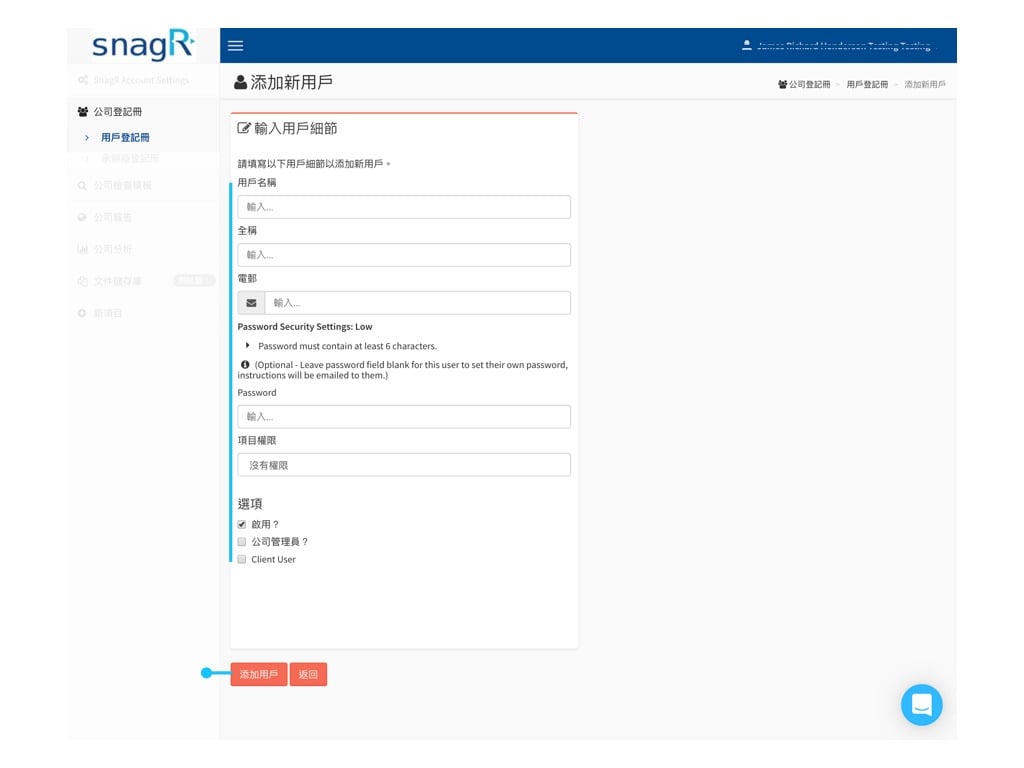Click the edit icon beside 輸入用戶細節
The image size is (1024, 768).
coord(244,128)
